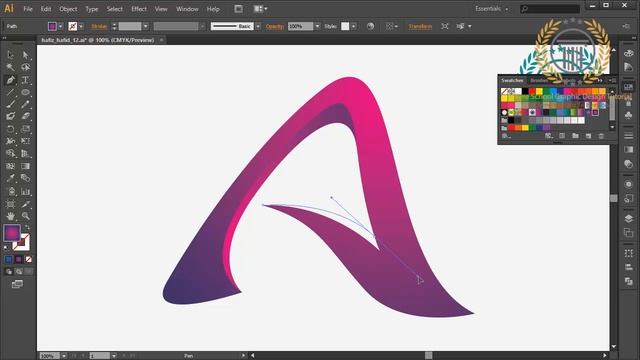Select the Gradient tool

pos(25,166)
